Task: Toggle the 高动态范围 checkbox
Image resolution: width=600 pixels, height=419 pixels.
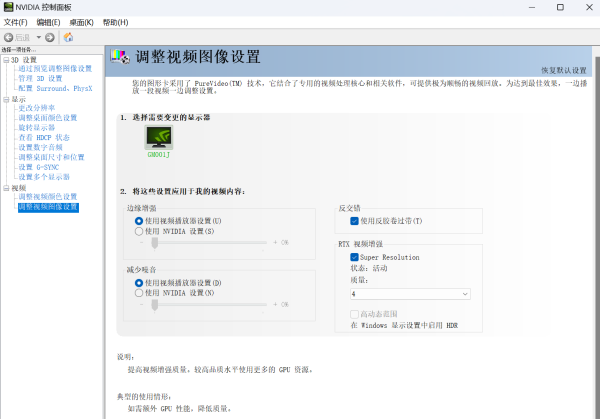Action: [x=354, y=314]
